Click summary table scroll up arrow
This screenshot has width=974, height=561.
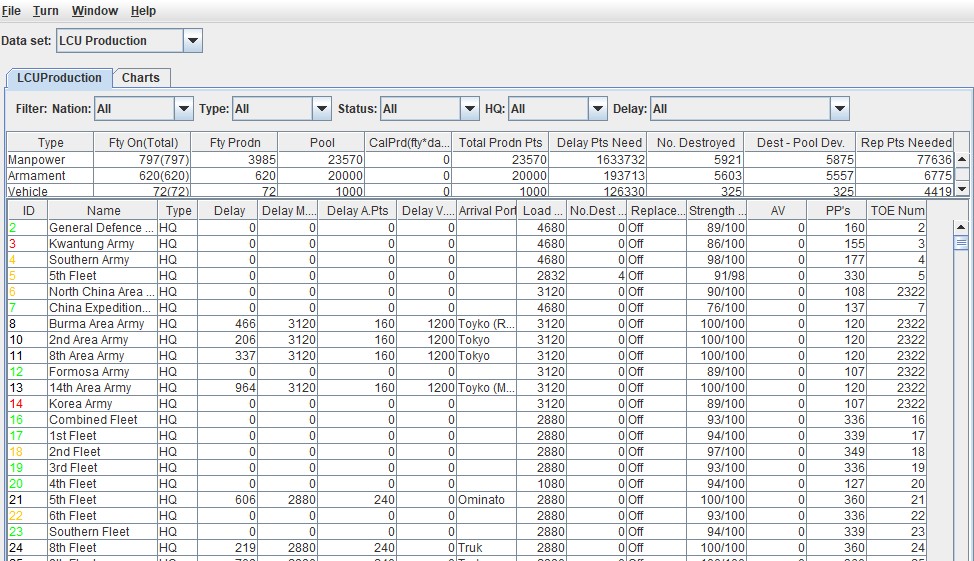(962, 160)
